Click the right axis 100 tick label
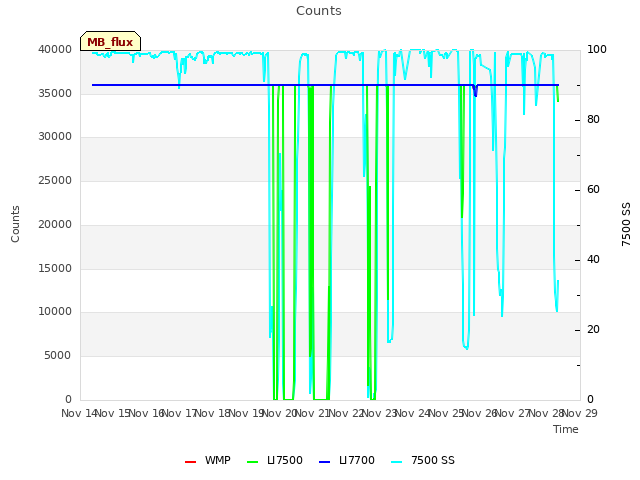This screenshot has width=640, height=480. point(597,49)
